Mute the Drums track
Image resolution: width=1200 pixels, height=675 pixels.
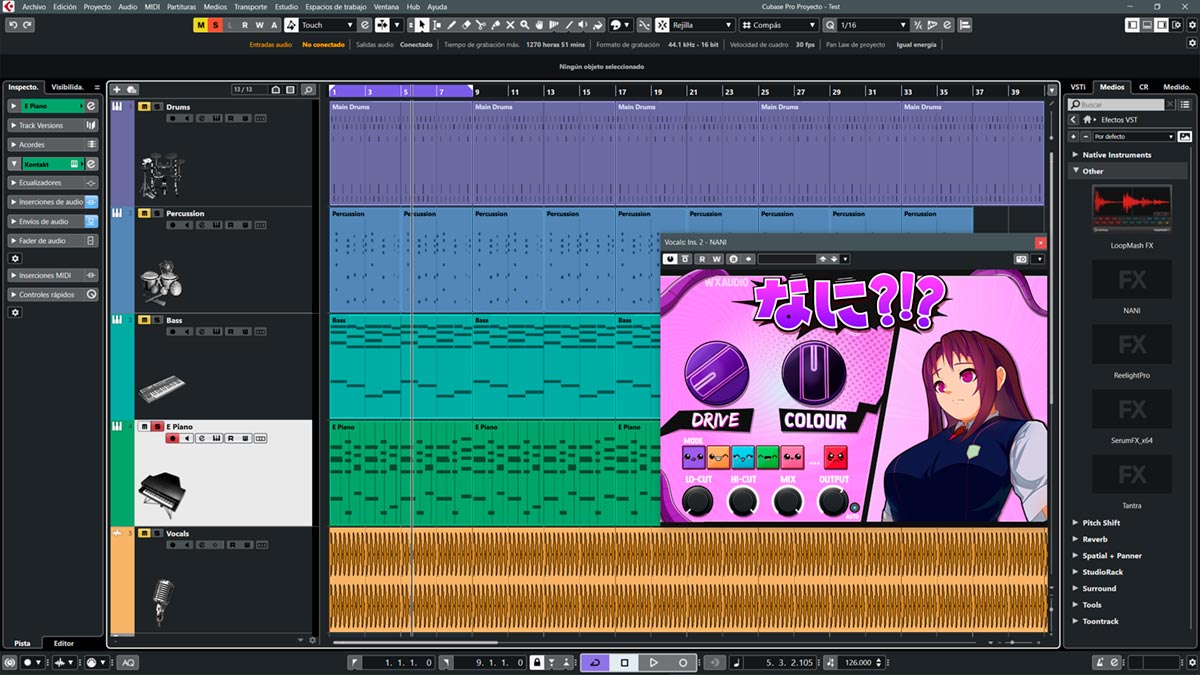(144, 107)
